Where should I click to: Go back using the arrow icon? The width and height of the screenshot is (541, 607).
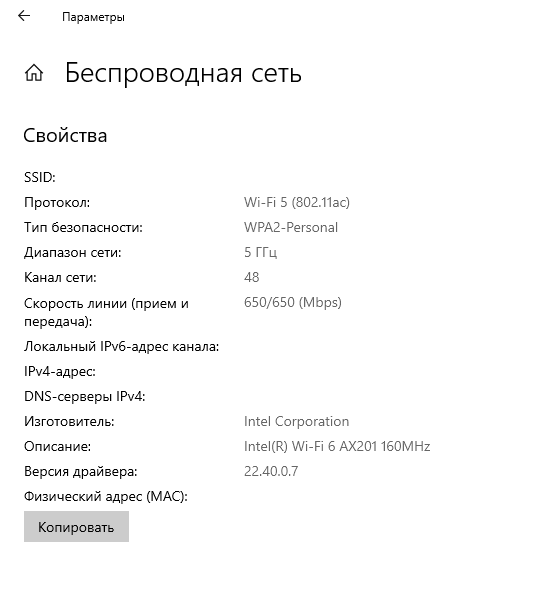click(x=24, y=16)
